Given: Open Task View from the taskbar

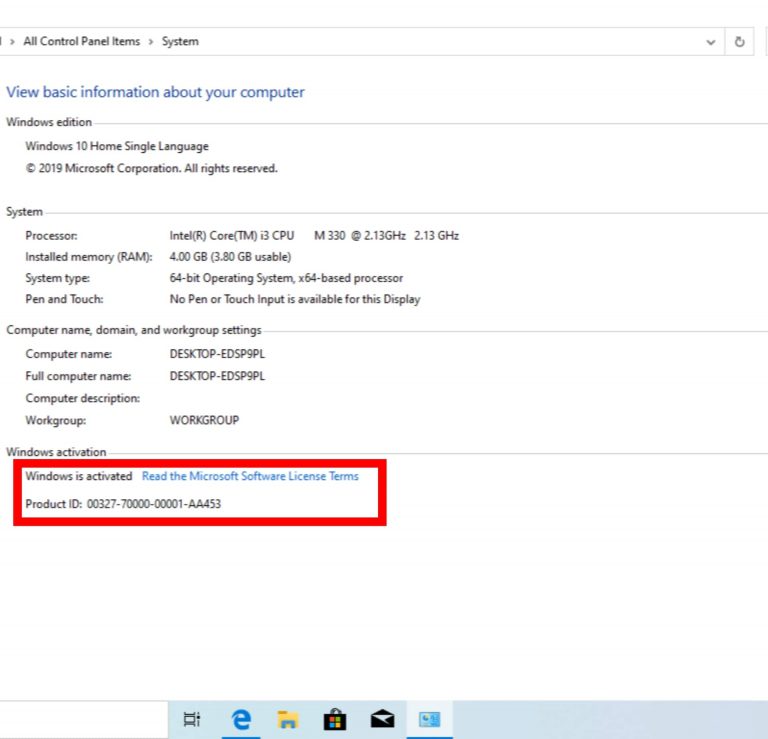Looking at the screenshot, I should tap(192, 719).
